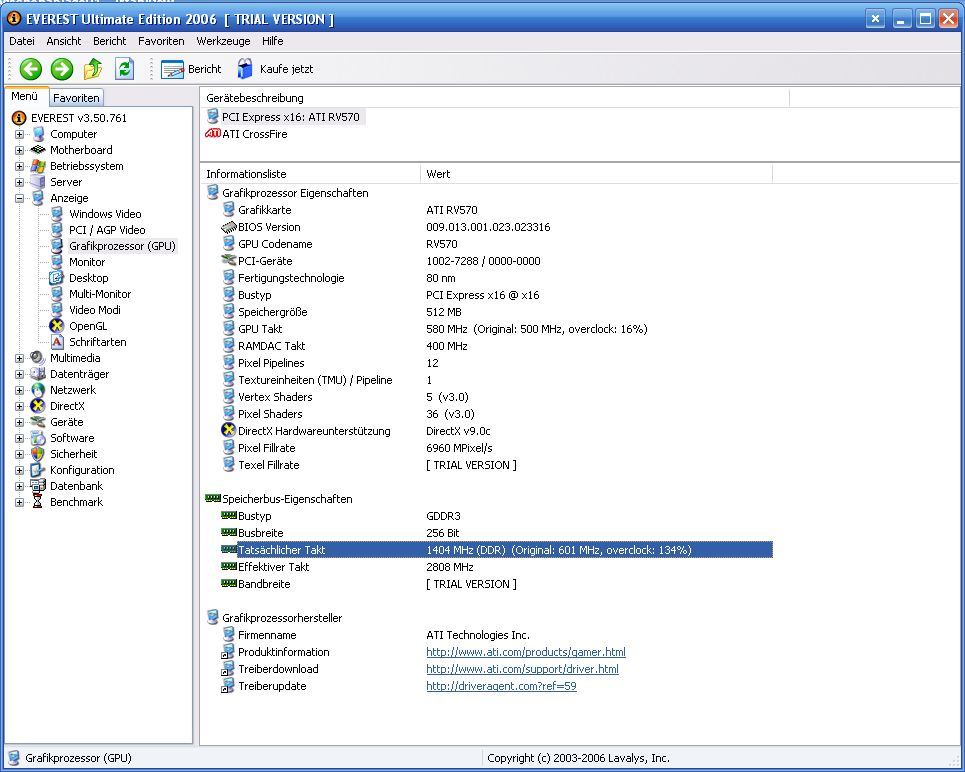965x772 pixels.
Task: Open the driveragent.com driver update link
Action: click(501, 686)
